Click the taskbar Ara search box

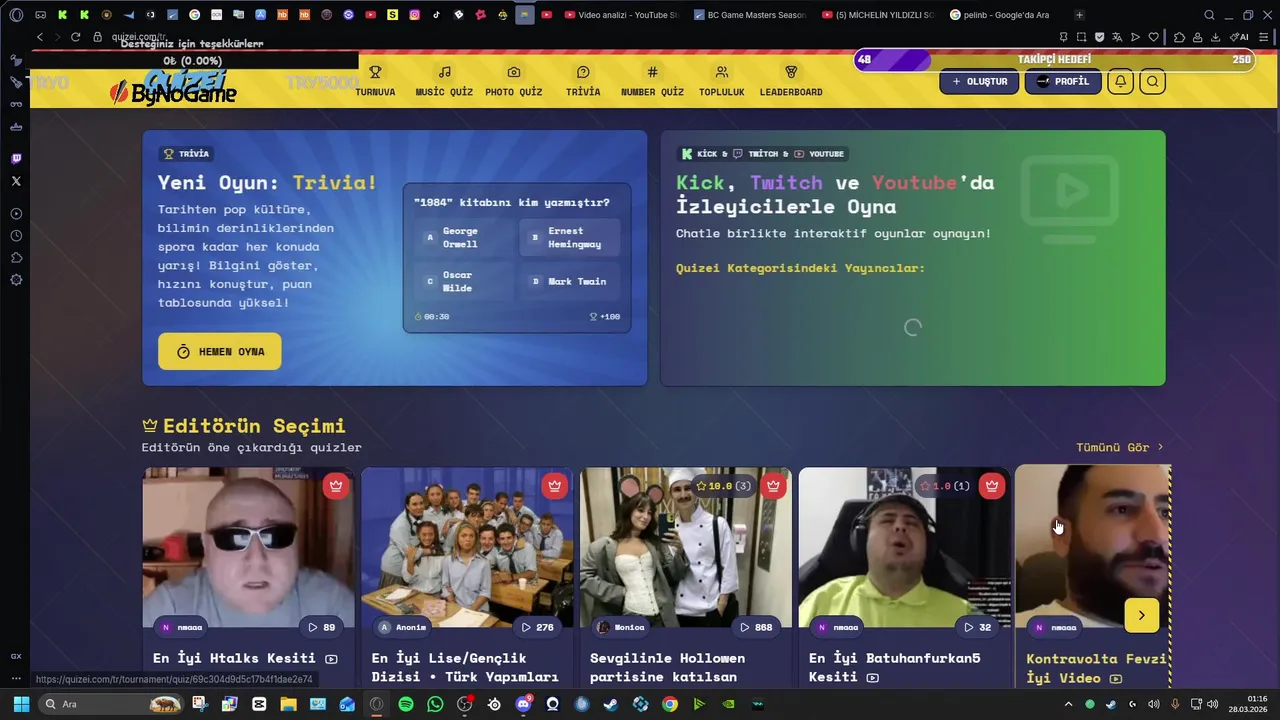[112, 704]
